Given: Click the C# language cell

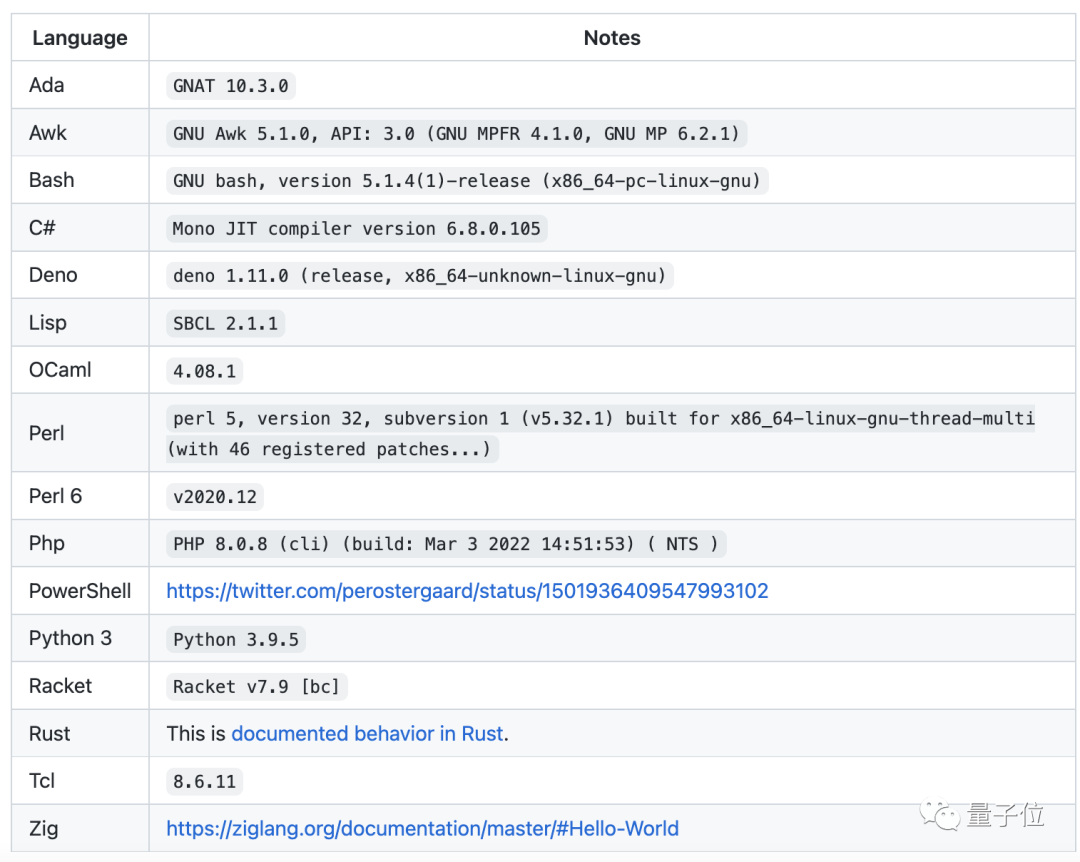Looking at the screenshot, I should tap(42, 228).
